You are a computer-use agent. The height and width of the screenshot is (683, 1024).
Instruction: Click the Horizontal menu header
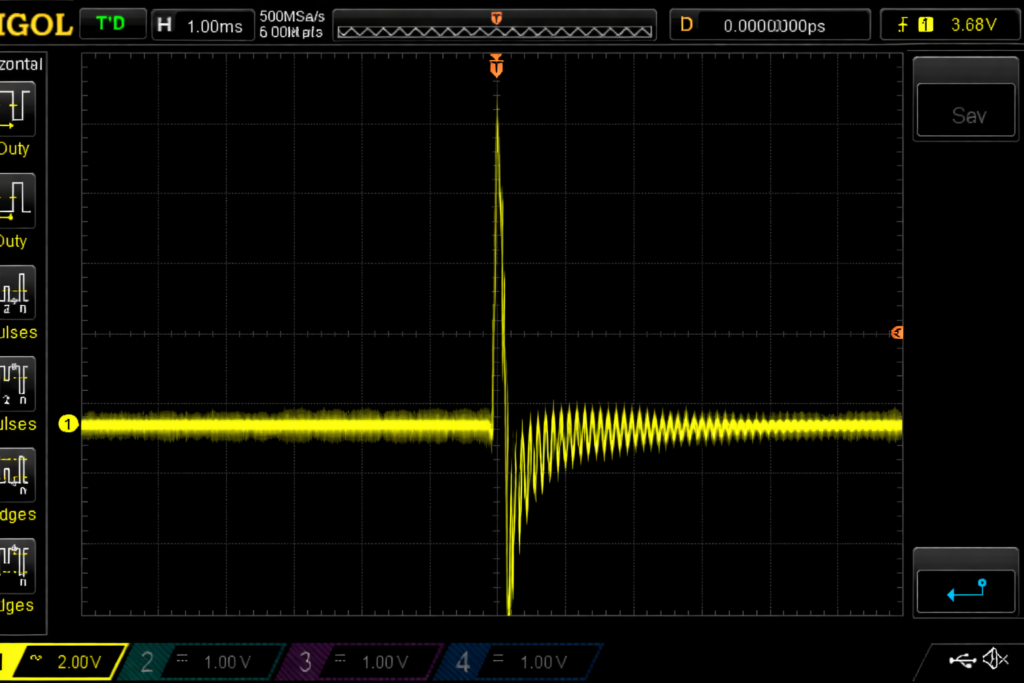[x=21, y=64]
